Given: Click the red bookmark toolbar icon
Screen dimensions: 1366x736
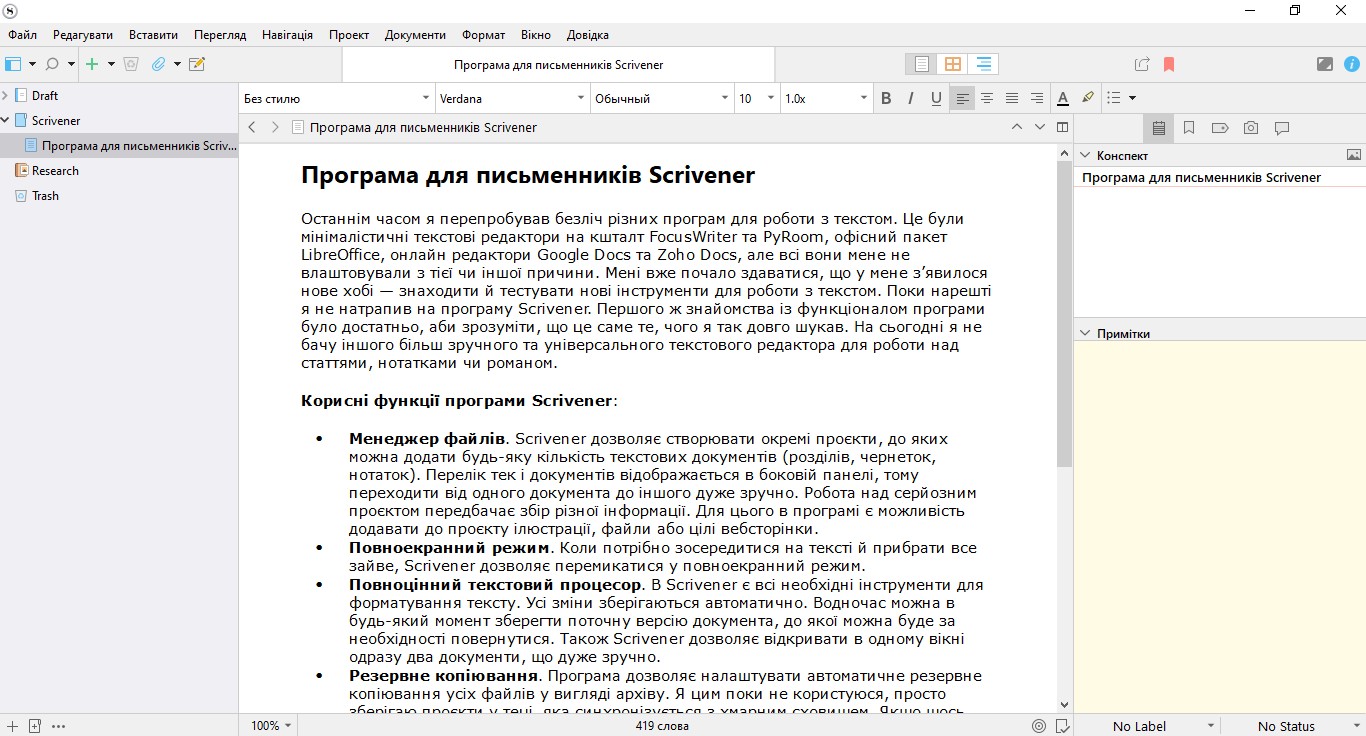Looking at the screenshot, I should pyautogui.click(x=1169, y=64).
